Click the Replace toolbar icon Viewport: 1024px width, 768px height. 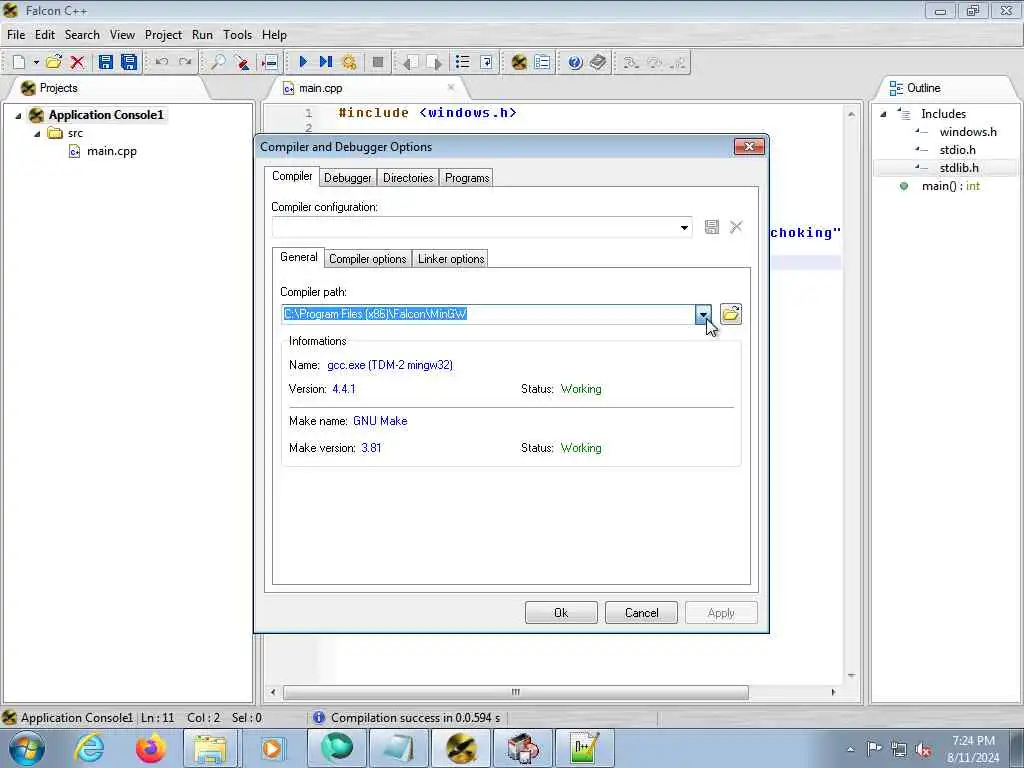(242, 62)
